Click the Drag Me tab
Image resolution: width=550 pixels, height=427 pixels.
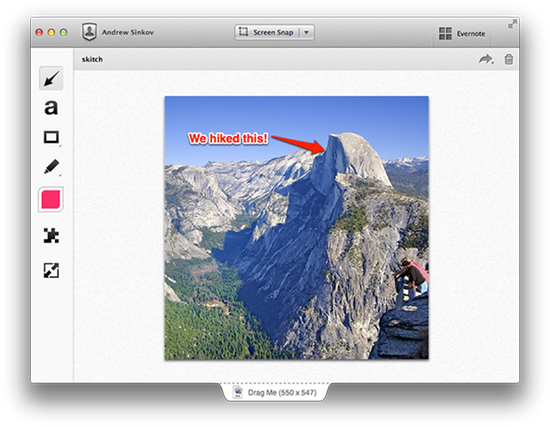(x=276, y=393)
